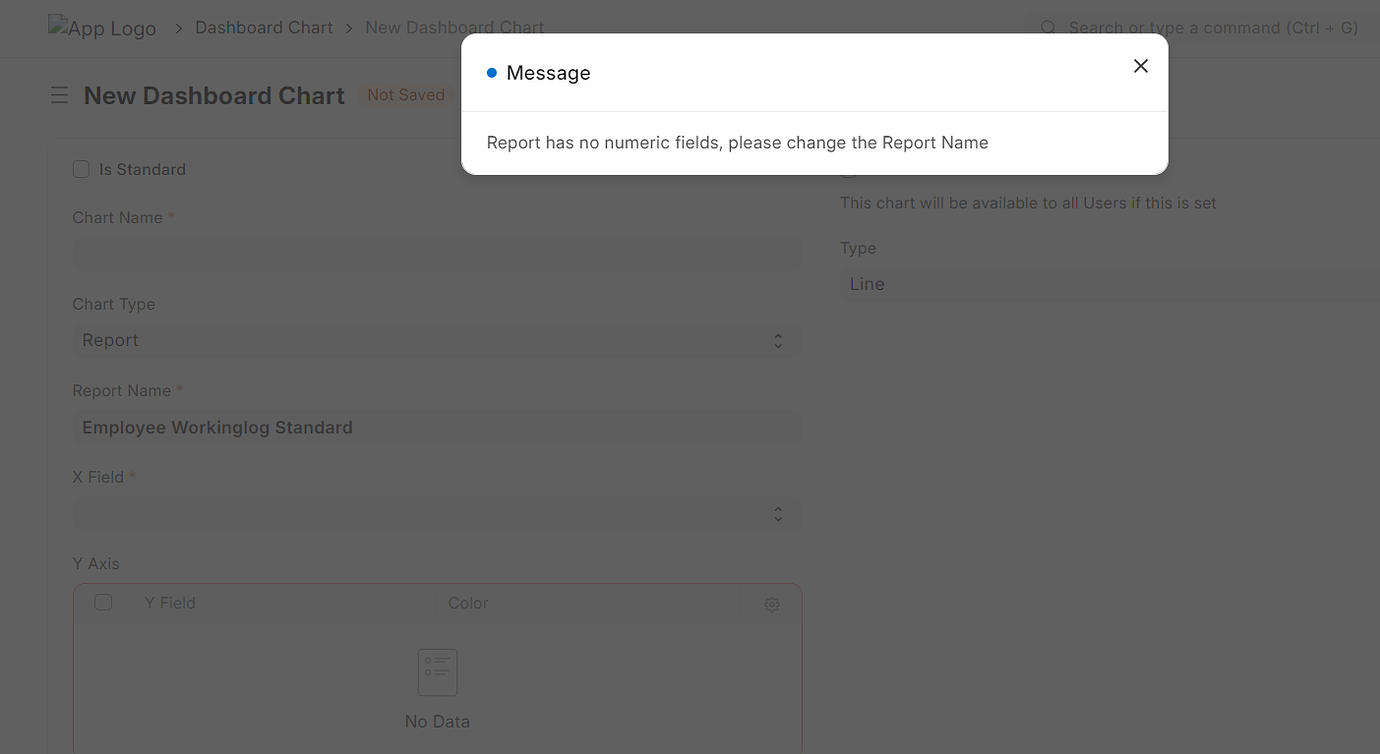Viewport: 1380px width, 754px height.
Task: Click the Chart Name input field
Action: tap(437, 253)
